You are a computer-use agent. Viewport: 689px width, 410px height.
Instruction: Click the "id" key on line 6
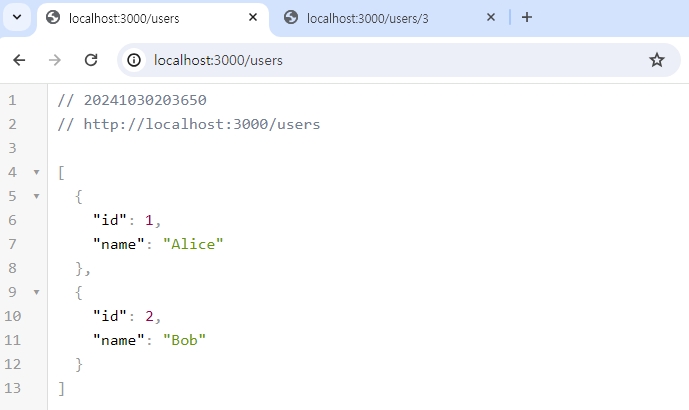(110, 220)
